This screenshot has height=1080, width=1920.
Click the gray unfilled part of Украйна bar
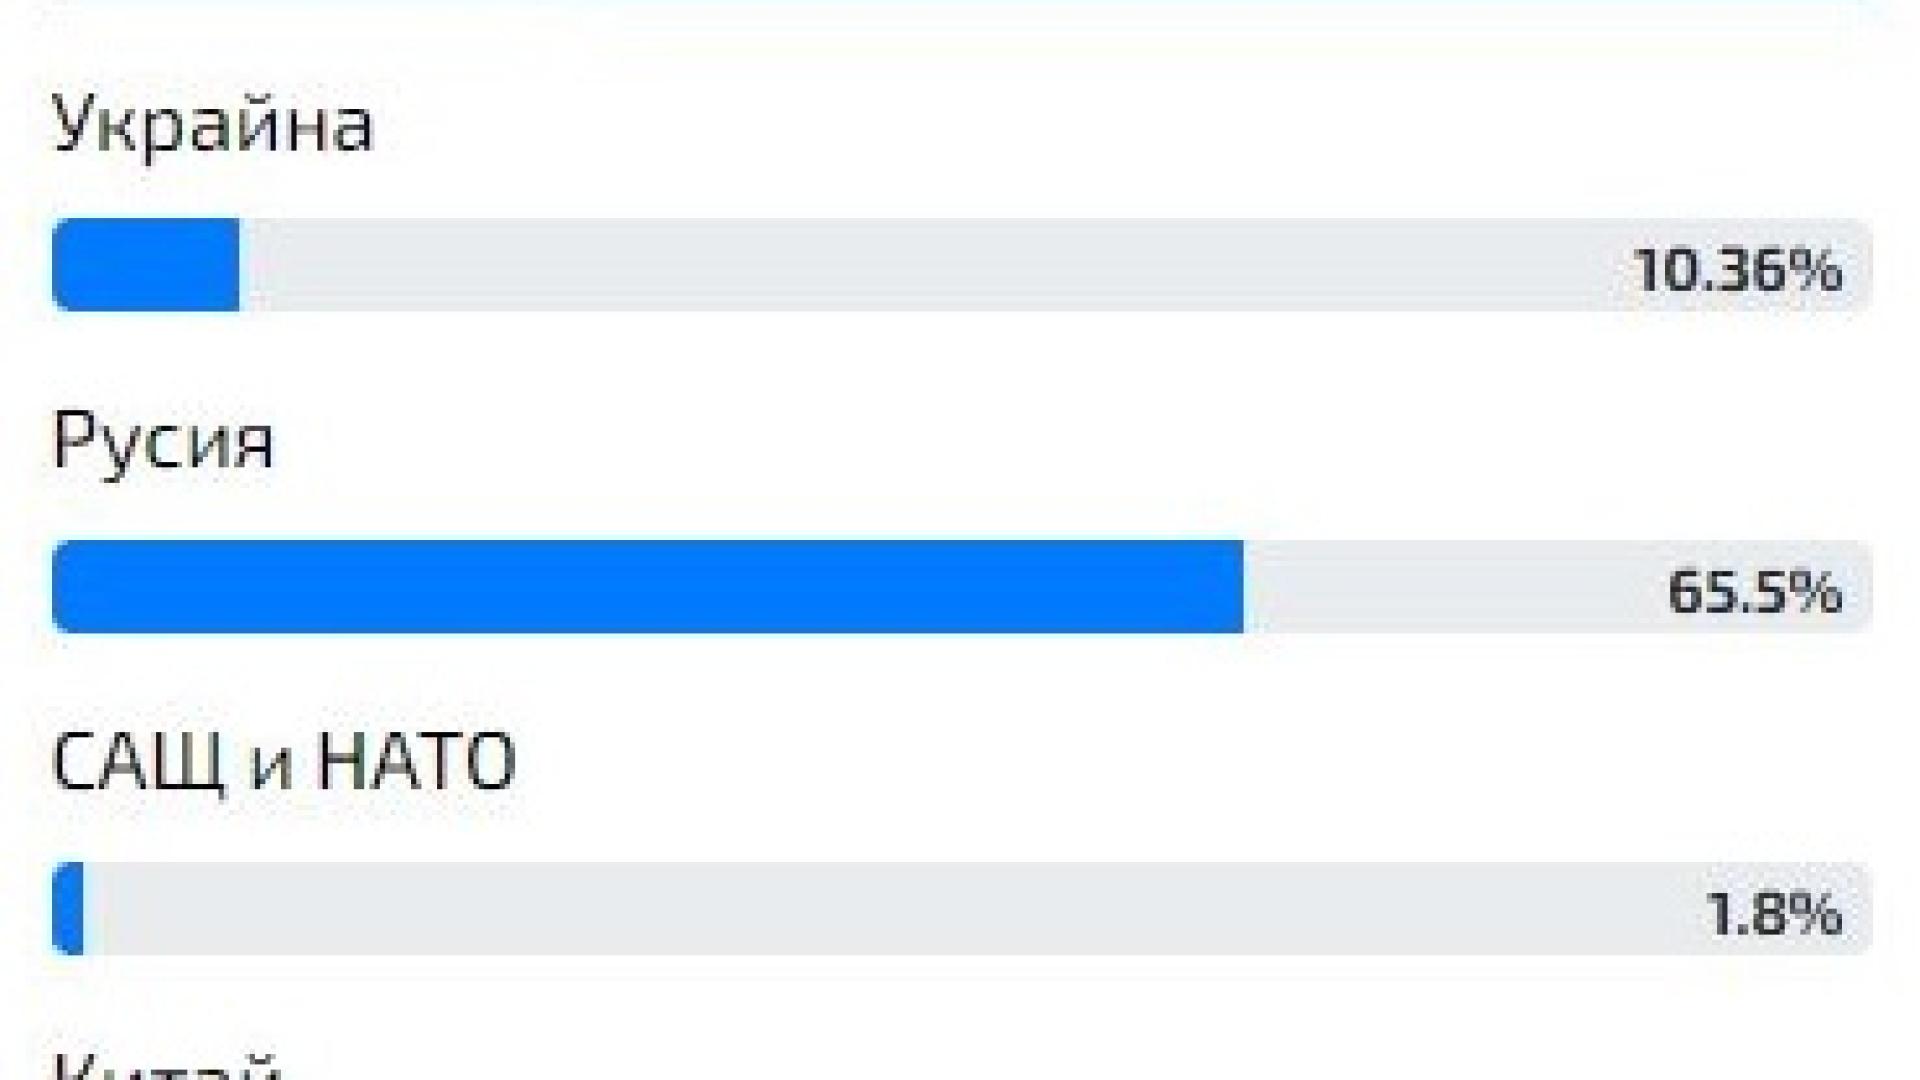click(x=900, y=265)
